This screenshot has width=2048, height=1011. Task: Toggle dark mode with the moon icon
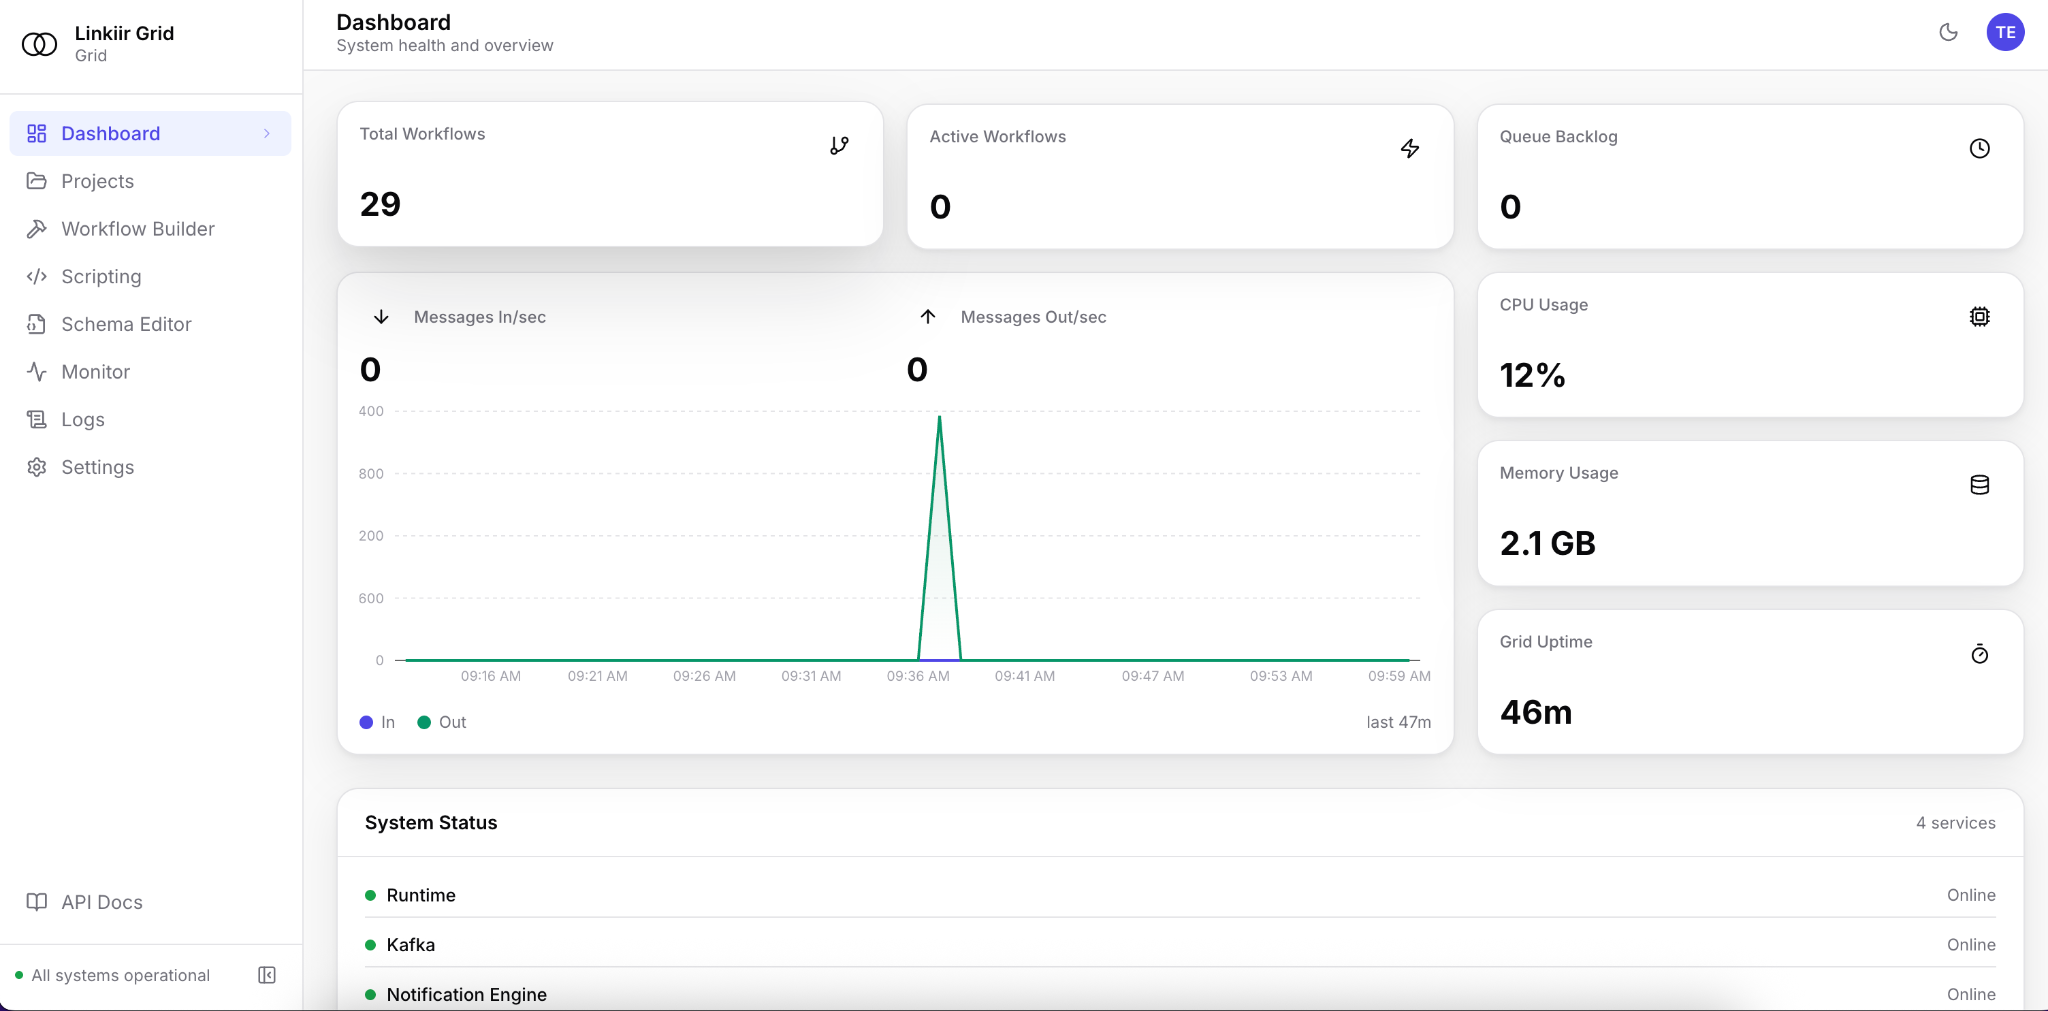[1948, 32]
